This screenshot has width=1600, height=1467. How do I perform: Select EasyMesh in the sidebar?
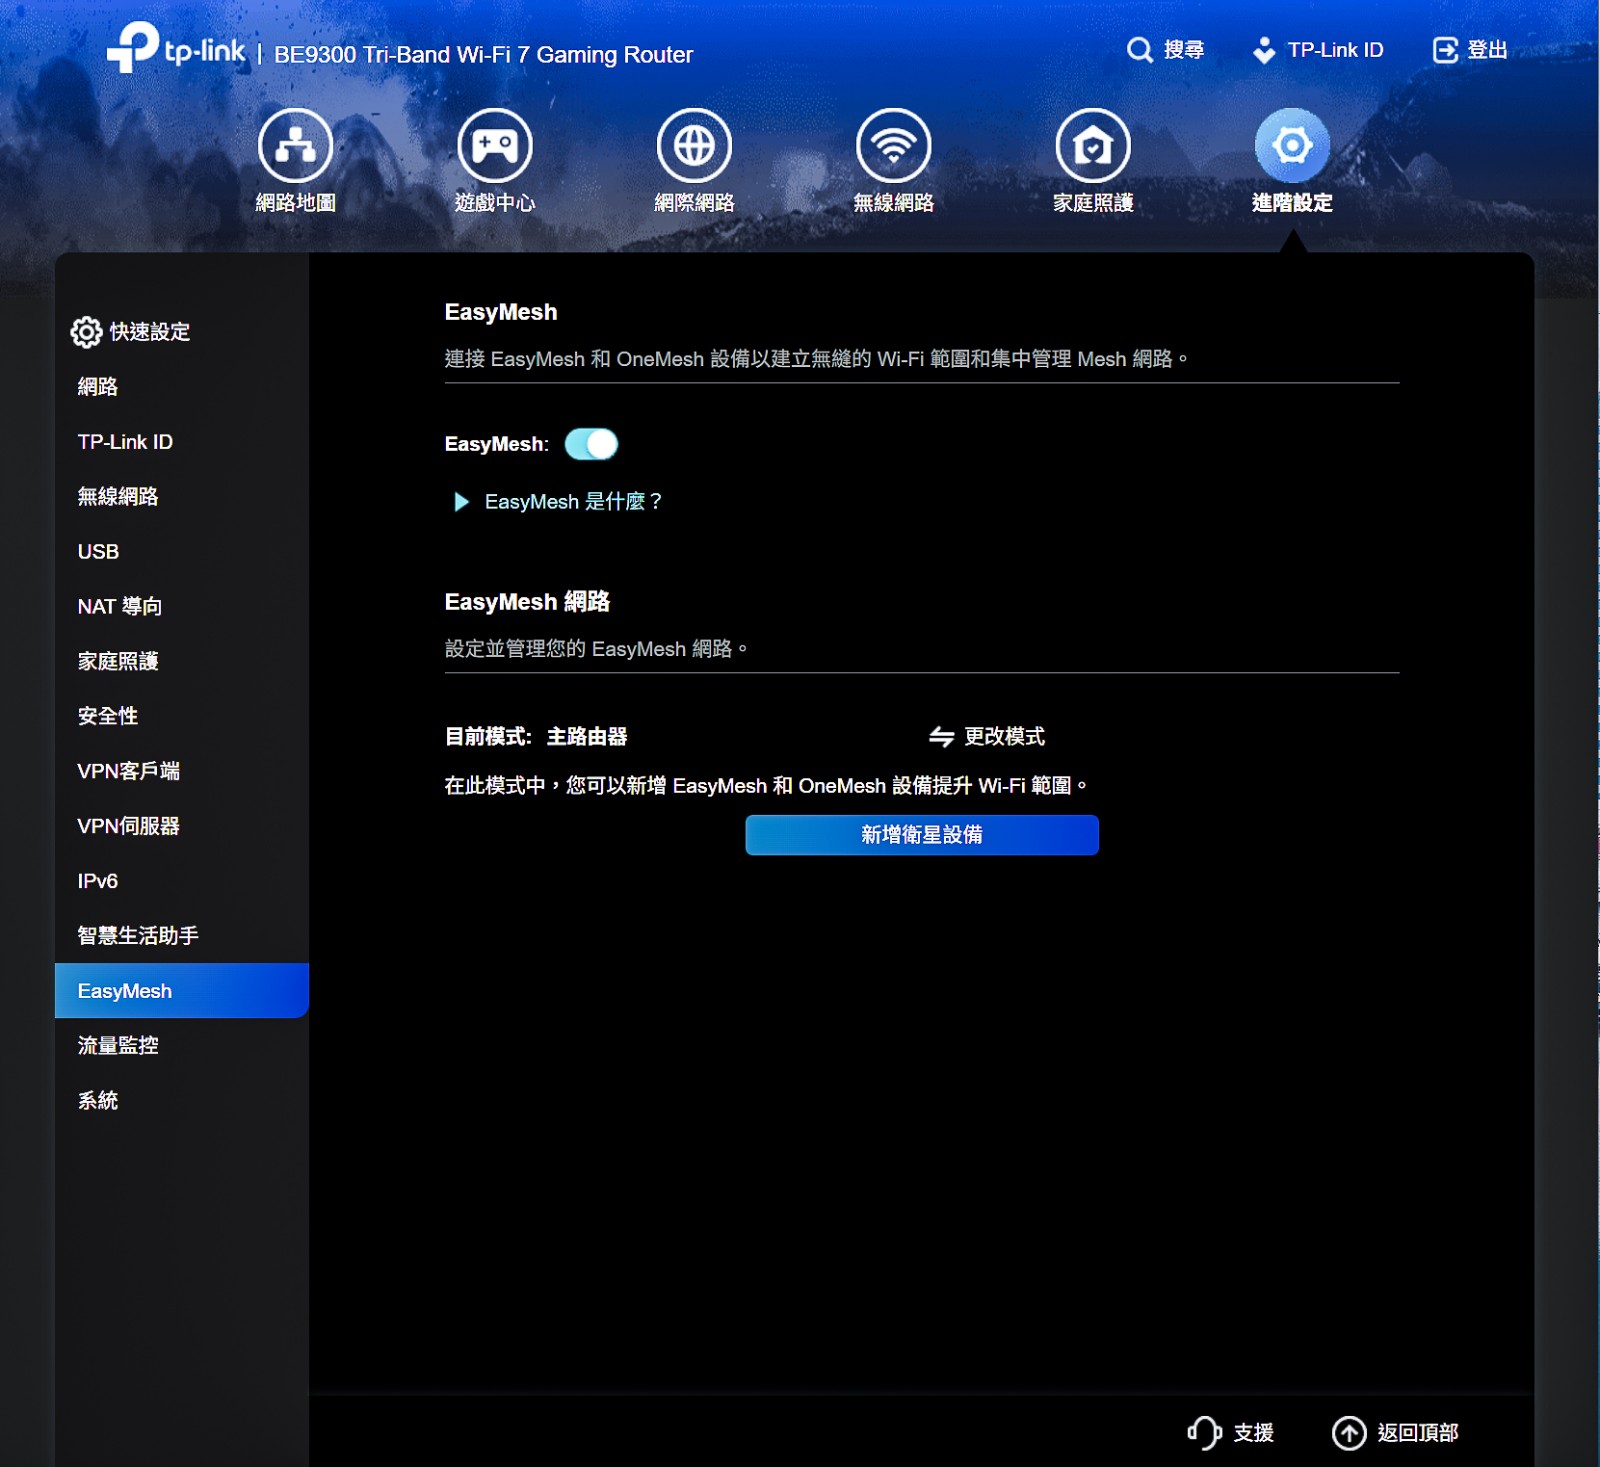tap(182, 991)
